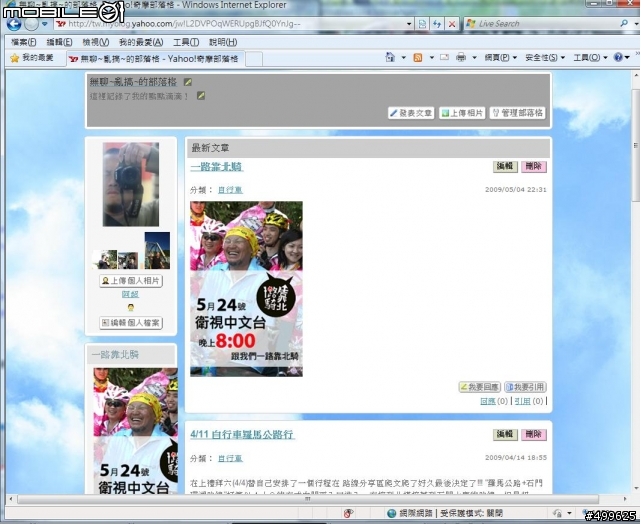Click the blue Help question mark icon
Image resolution: width=641 pixels, height=524 pixels.
[618, 57]
